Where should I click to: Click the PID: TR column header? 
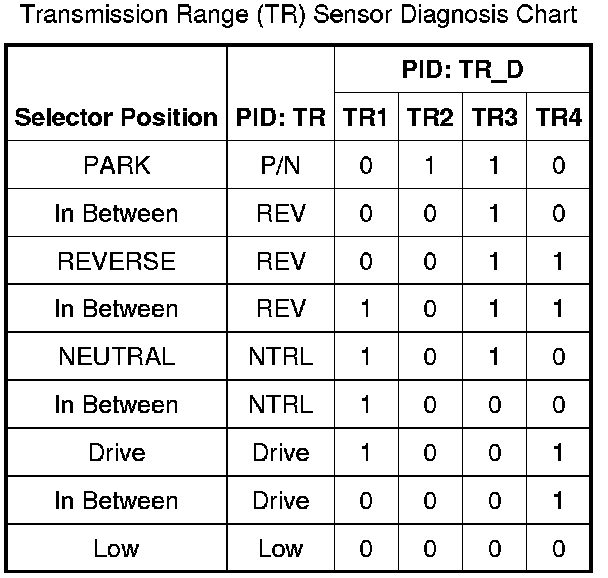[281, 117]
